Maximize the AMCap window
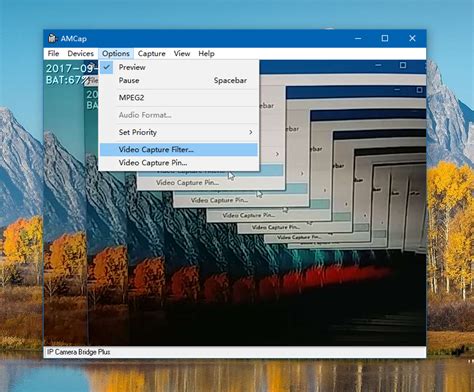474x392 pixels. 385,38
